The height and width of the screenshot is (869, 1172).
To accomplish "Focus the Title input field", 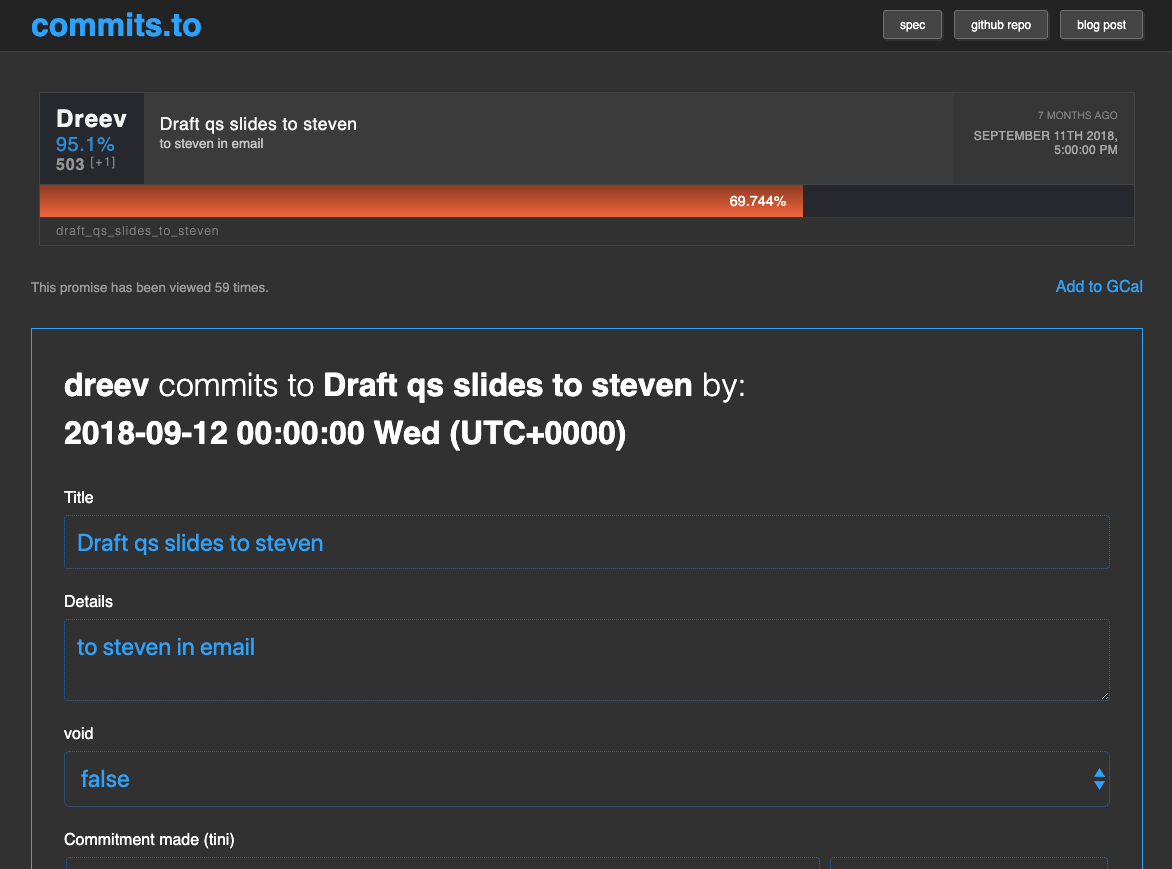I will [x=586, y=543].
